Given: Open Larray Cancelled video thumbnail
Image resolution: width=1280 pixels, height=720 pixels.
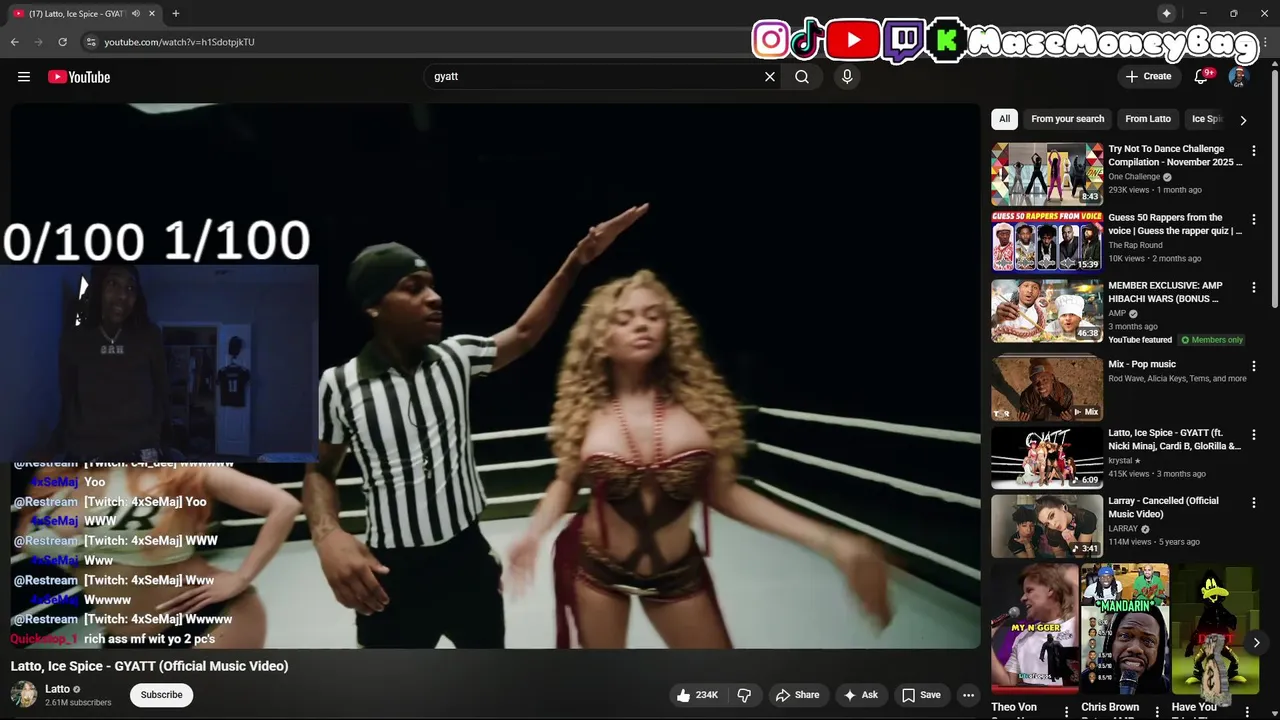Looking at the screenshot, I should tap(1047, 526).
